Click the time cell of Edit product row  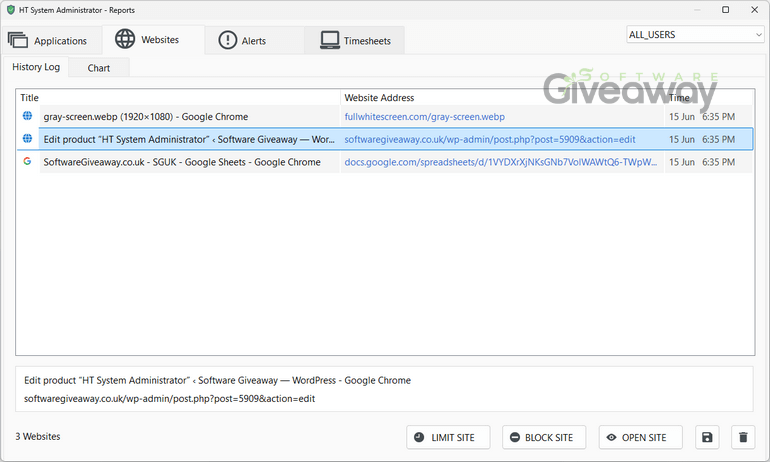tap(702, 139)
